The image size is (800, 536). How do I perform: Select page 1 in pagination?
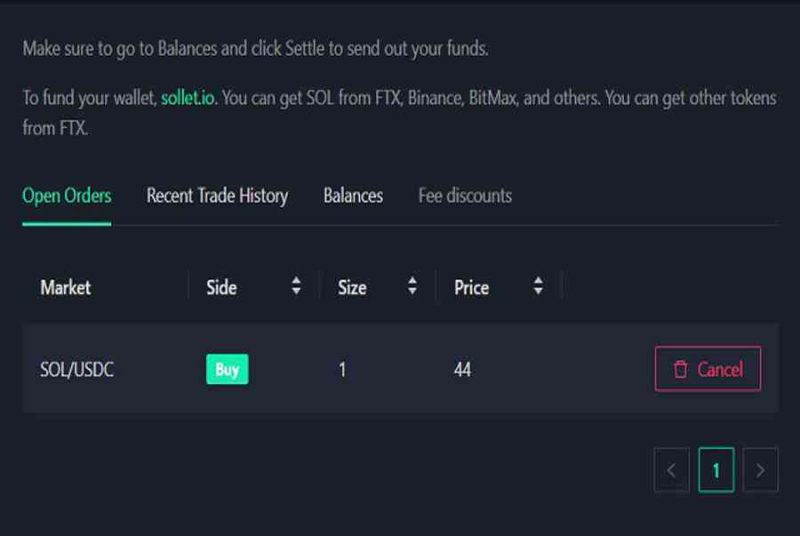[716, 470]
